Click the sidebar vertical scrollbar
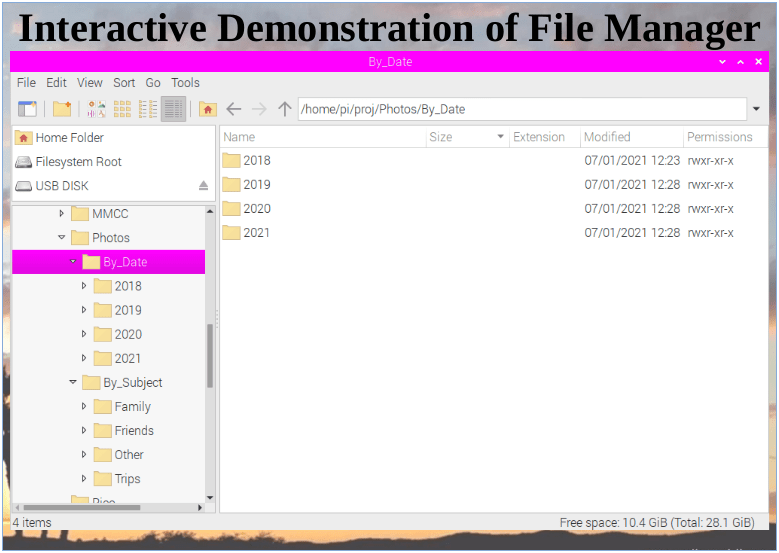Viewport: 779px width, 553px height. coord(210,355)
